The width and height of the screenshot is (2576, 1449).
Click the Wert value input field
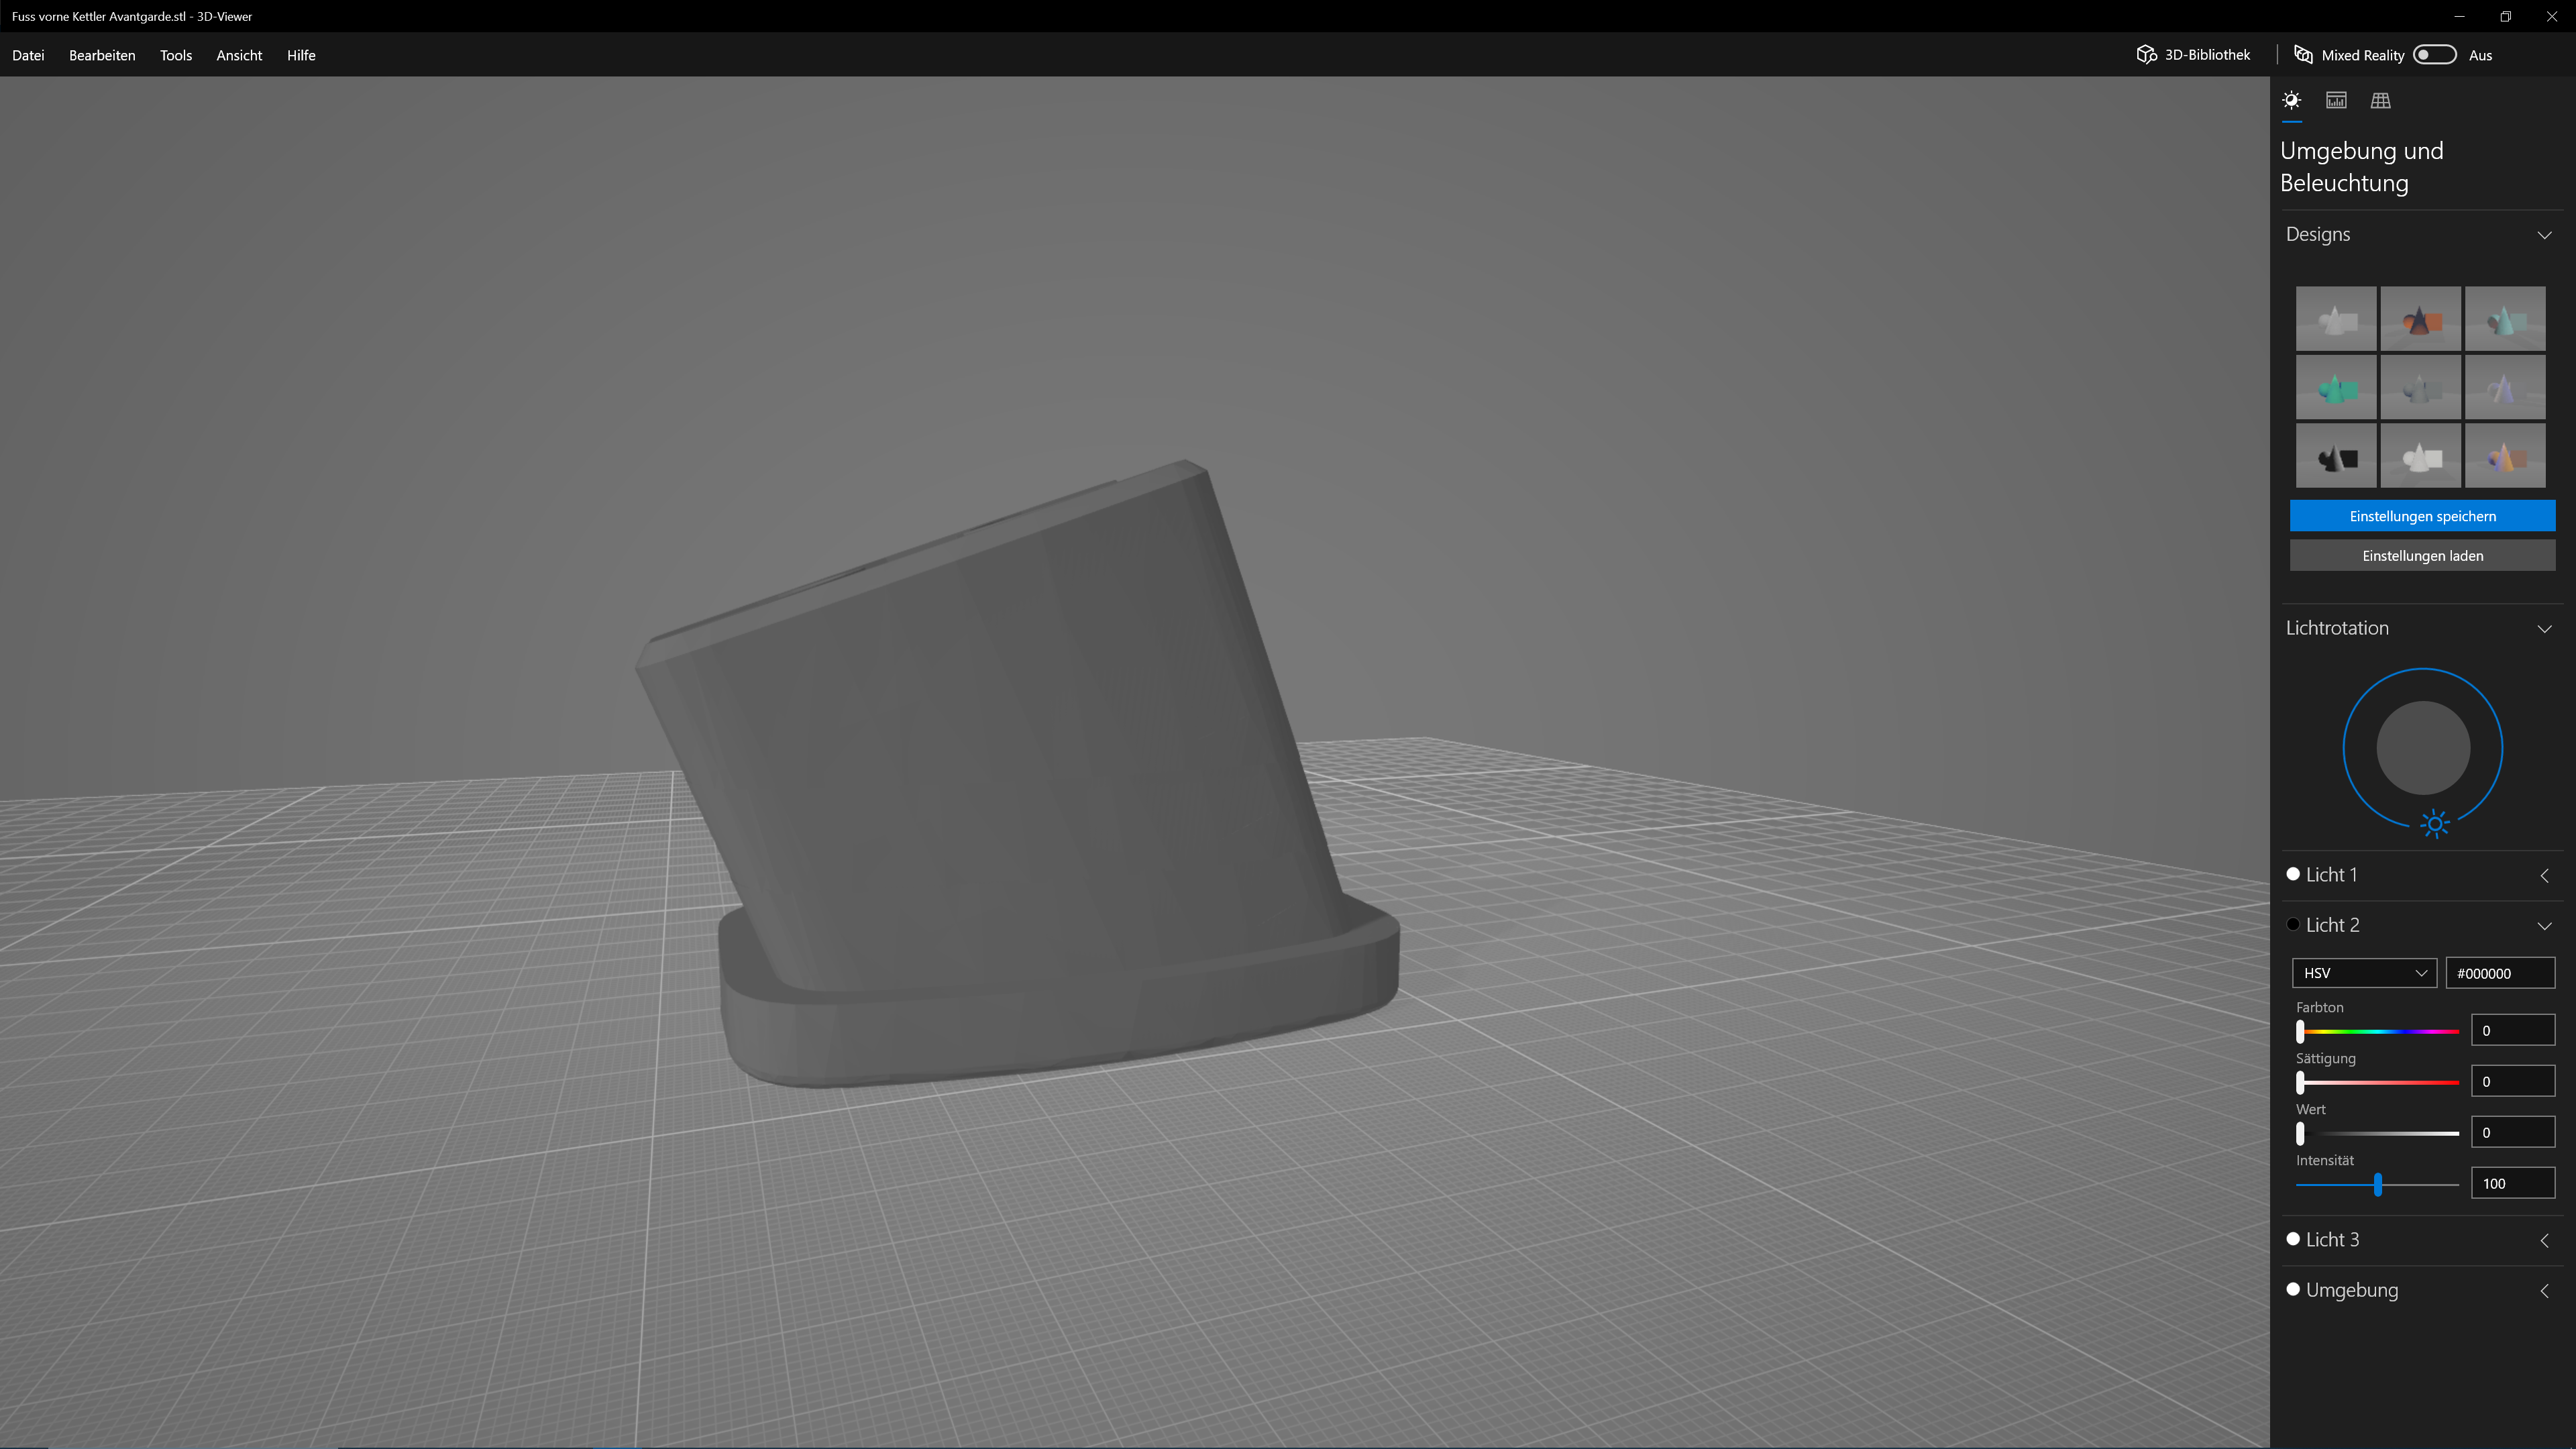[x=2512, y=1132]
